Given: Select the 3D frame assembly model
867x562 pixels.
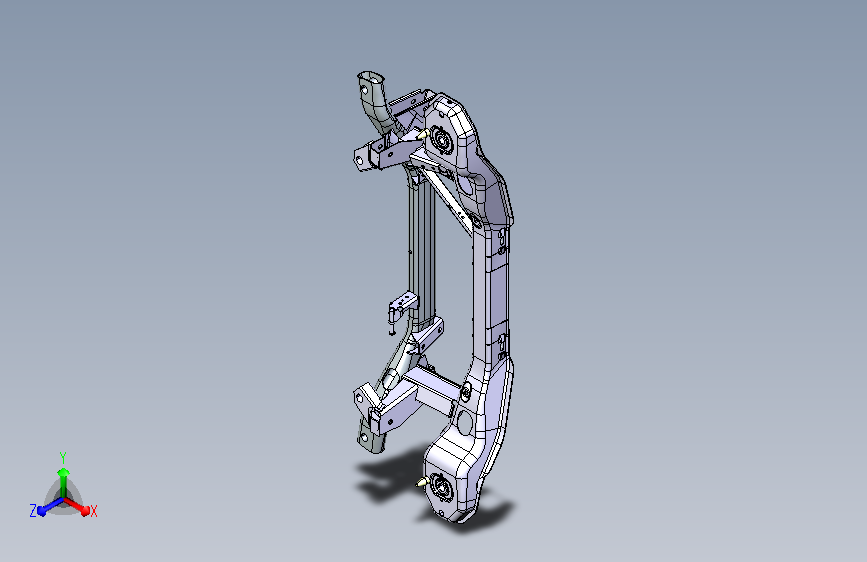Looking at the screenshot, I should (x=434, y=298).
